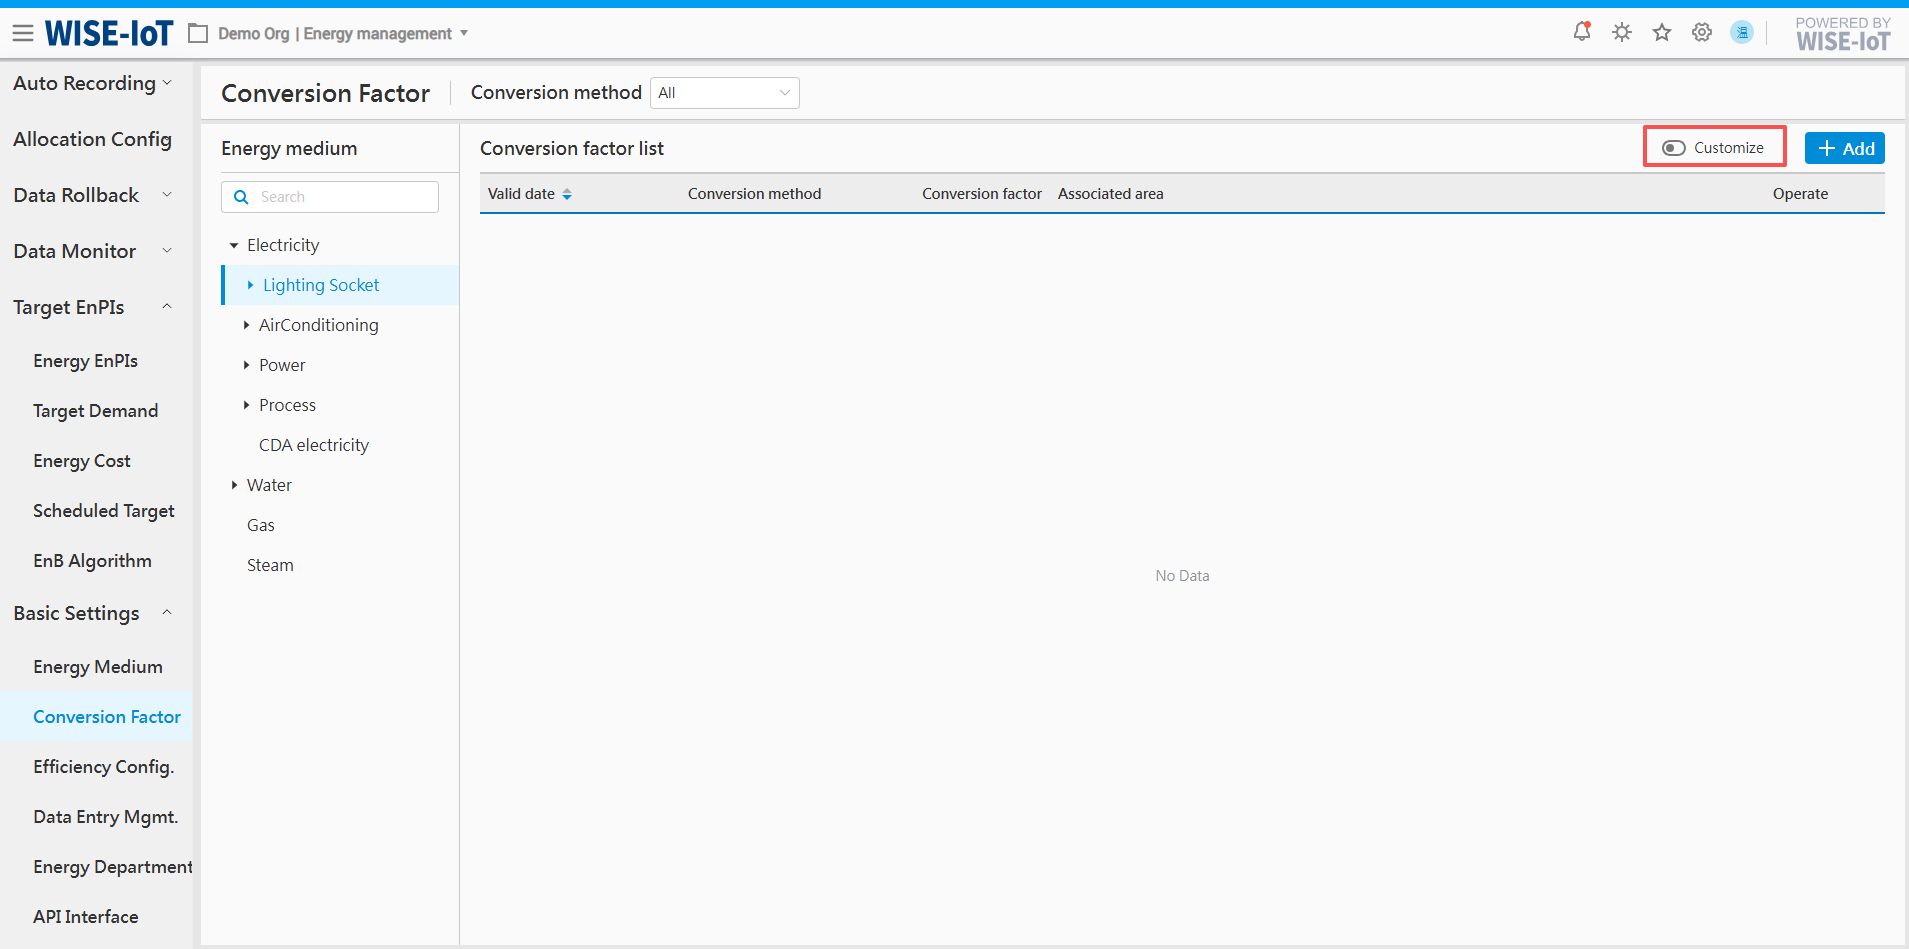Toggle the Customize switch on
Image resolution: width=1909 pixels, height=949 pixels.
tap(1673, 148)
